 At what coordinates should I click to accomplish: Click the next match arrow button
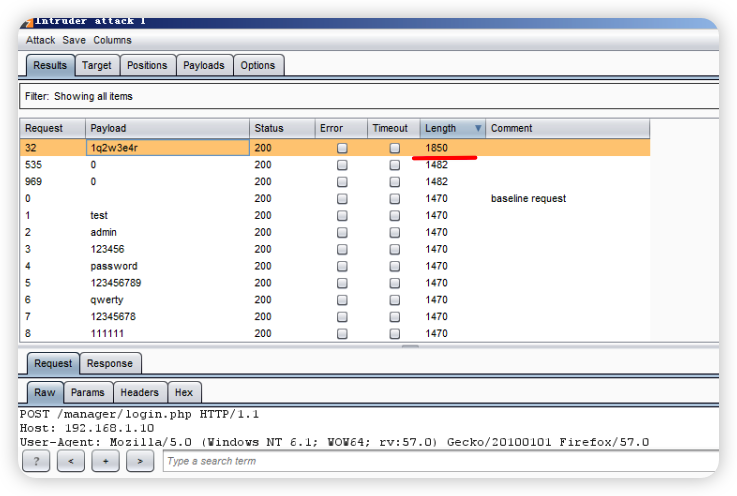[x=140, y=461]
